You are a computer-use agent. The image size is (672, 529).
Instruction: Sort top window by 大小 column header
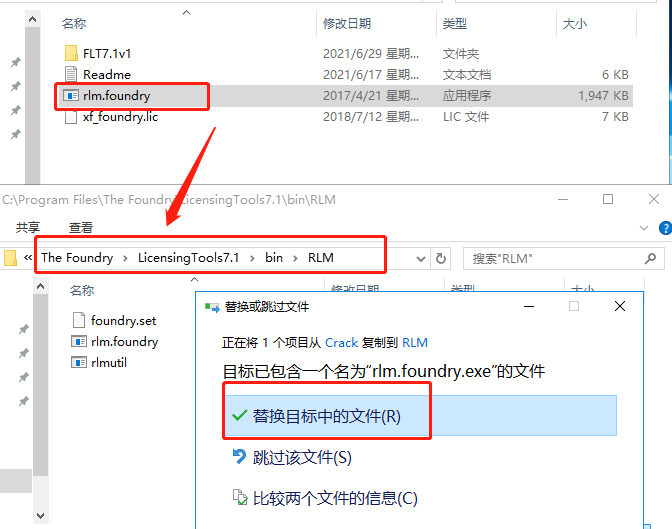574,24
